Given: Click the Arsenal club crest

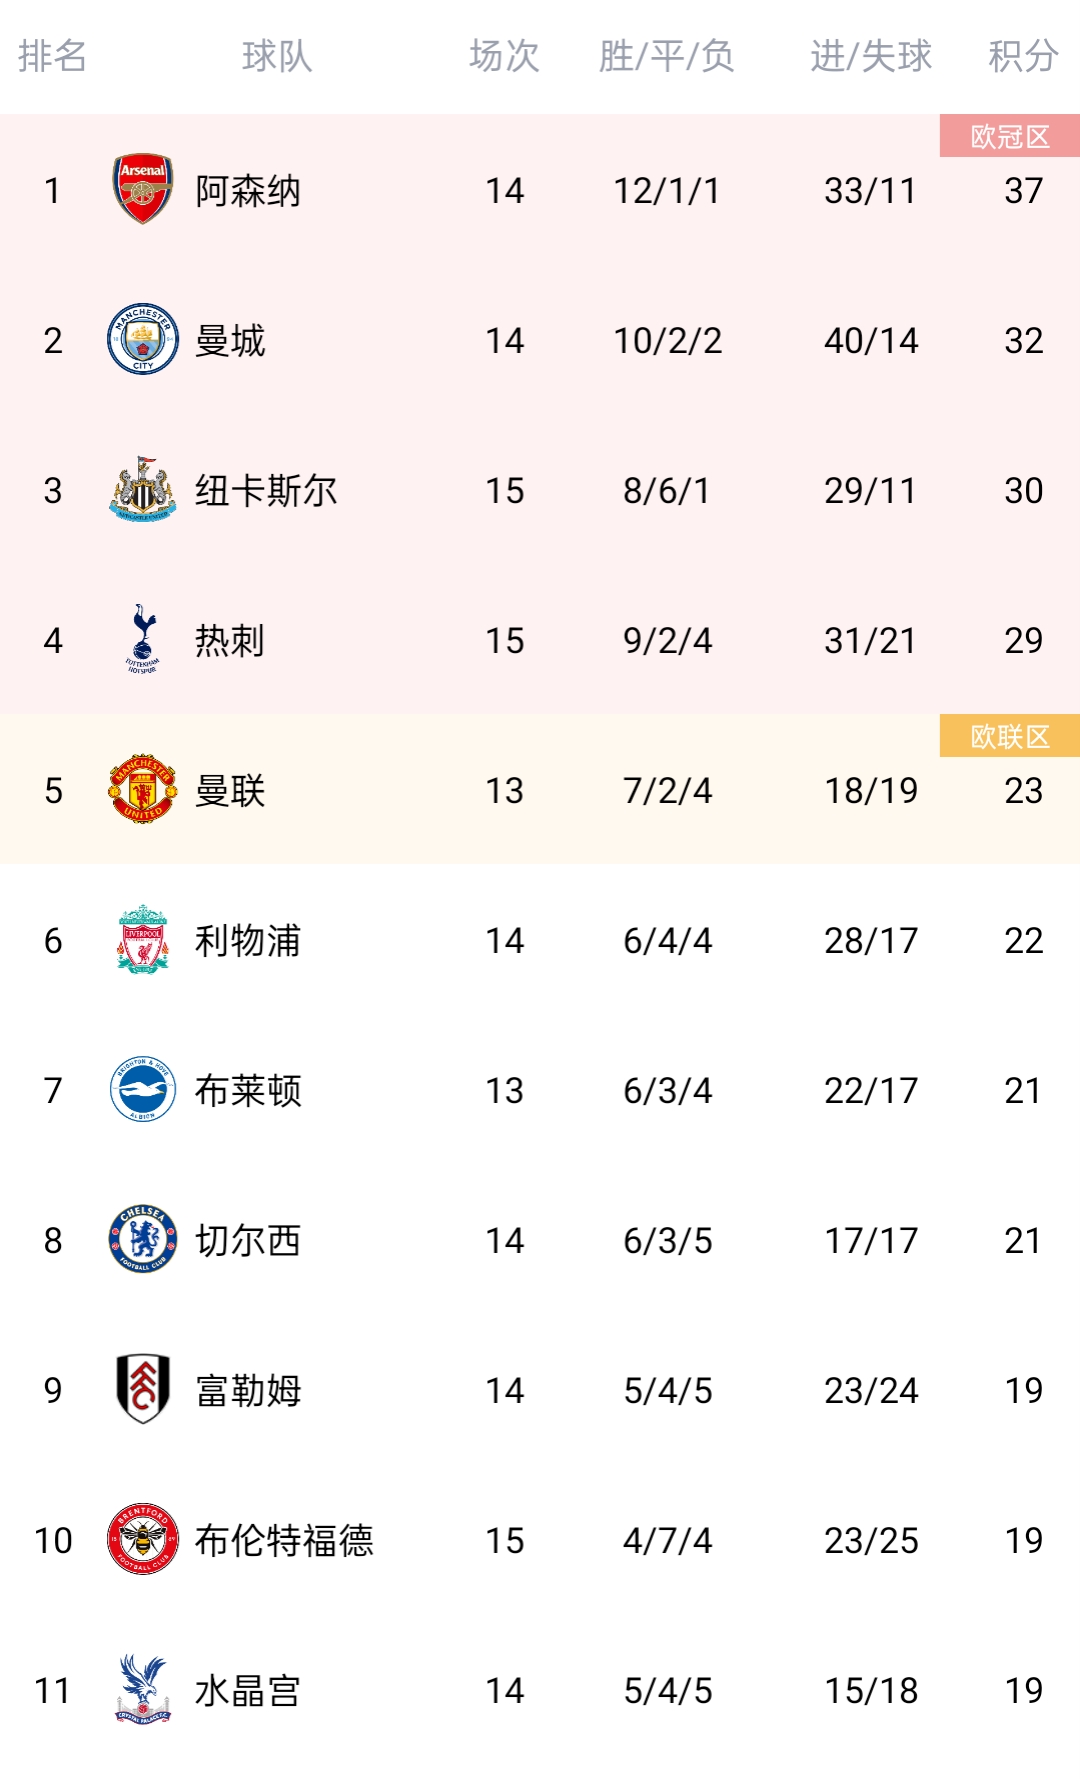Looking at the screenshot, I should pyautogui.click(x=143, y=189).
